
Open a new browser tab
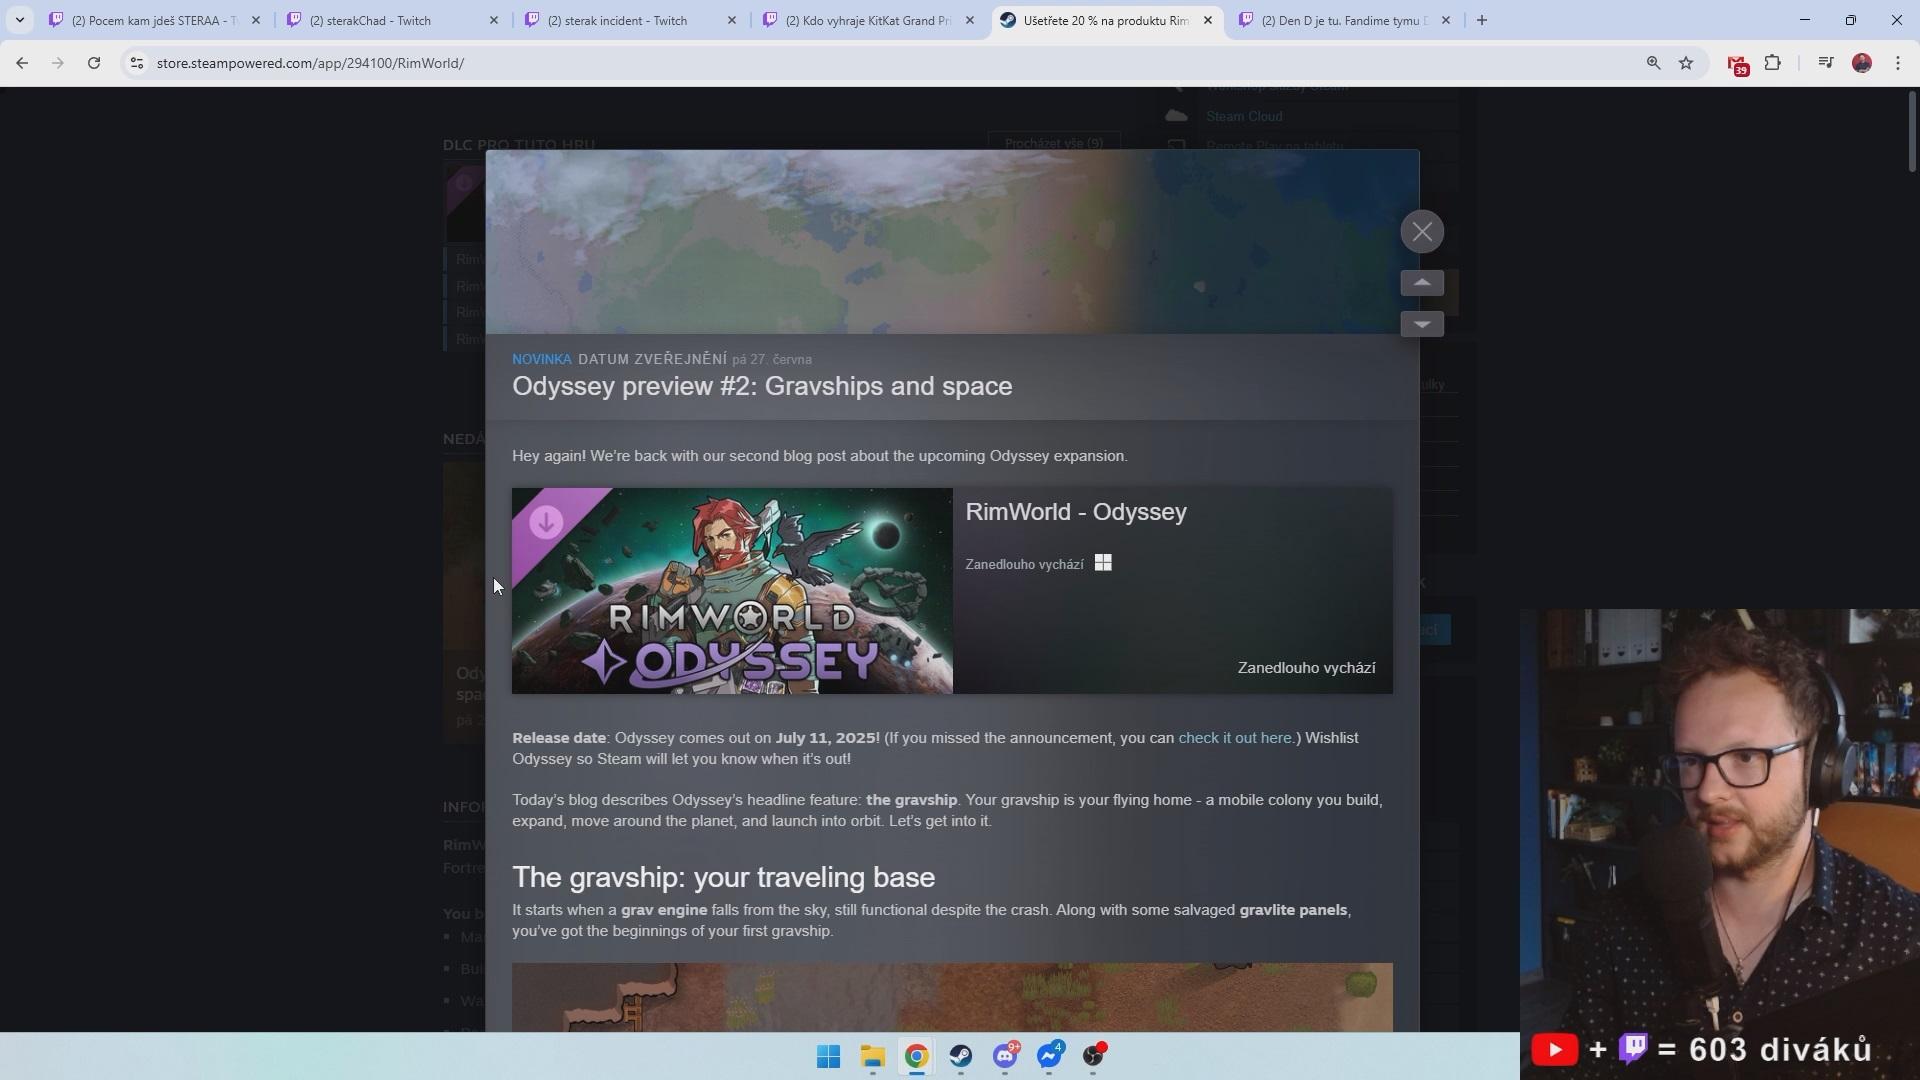[x=1482, y=20]
